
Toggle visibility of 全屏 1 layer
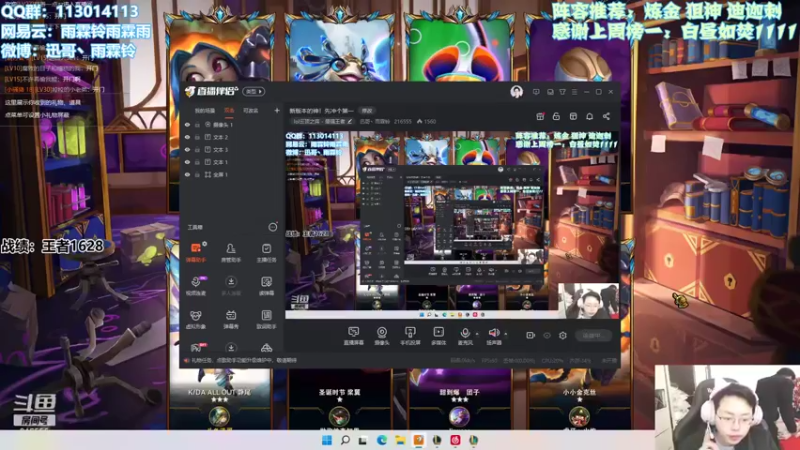point(187,174)
